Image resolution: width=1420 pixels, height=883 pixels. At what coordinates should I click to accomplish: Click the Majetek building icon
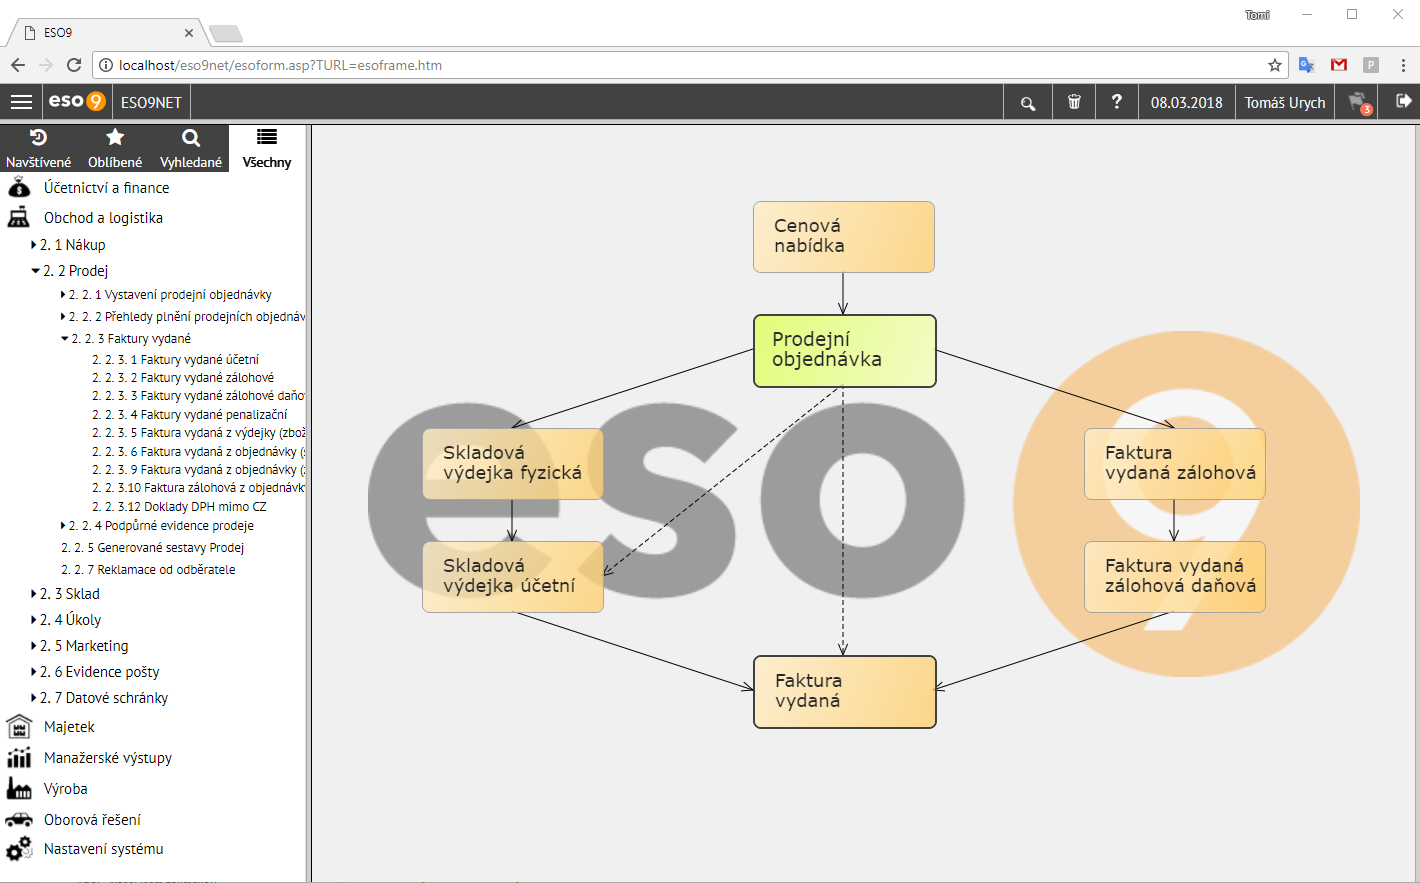click(19, 726)
